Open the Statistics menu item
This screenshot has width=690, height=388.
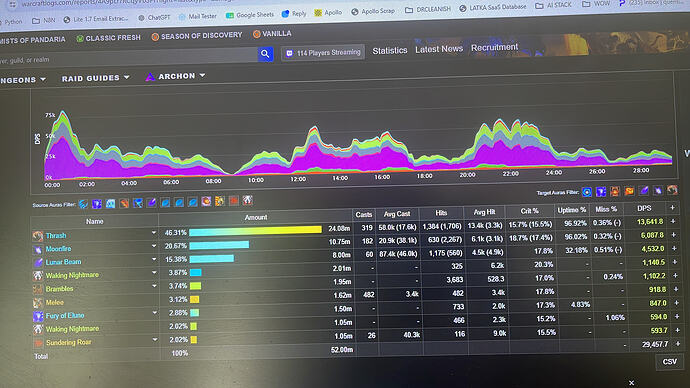pos(390,51)
